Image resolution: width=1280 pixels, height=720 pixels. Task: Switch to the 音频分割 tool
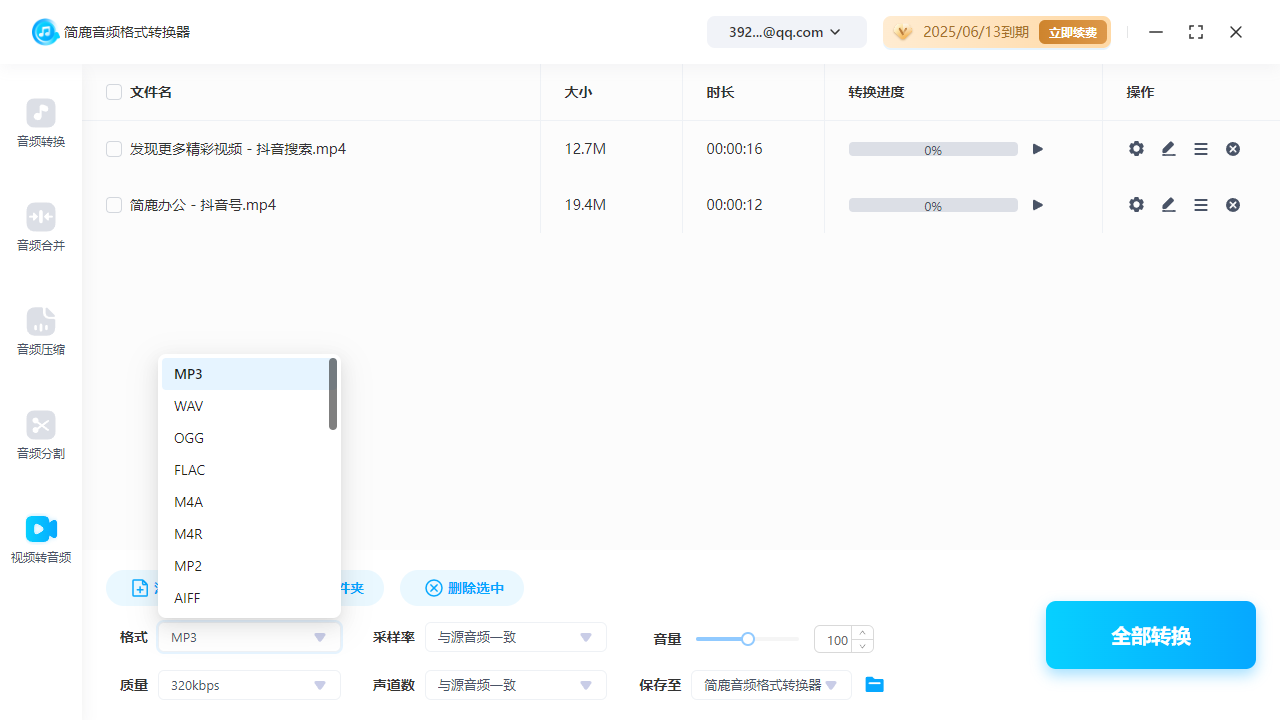coord(40,436)
